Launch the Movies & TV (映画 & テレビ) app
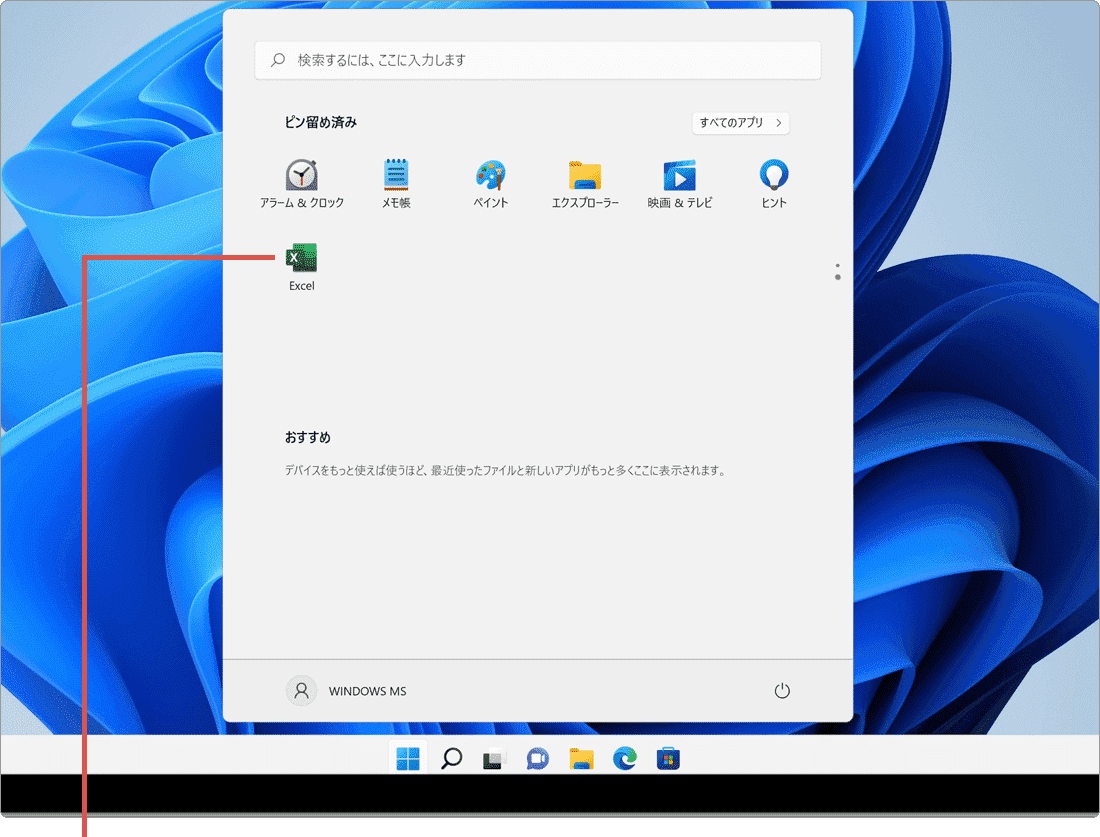This screenshot has width=1100, height=837. click(x=679, y=184)
